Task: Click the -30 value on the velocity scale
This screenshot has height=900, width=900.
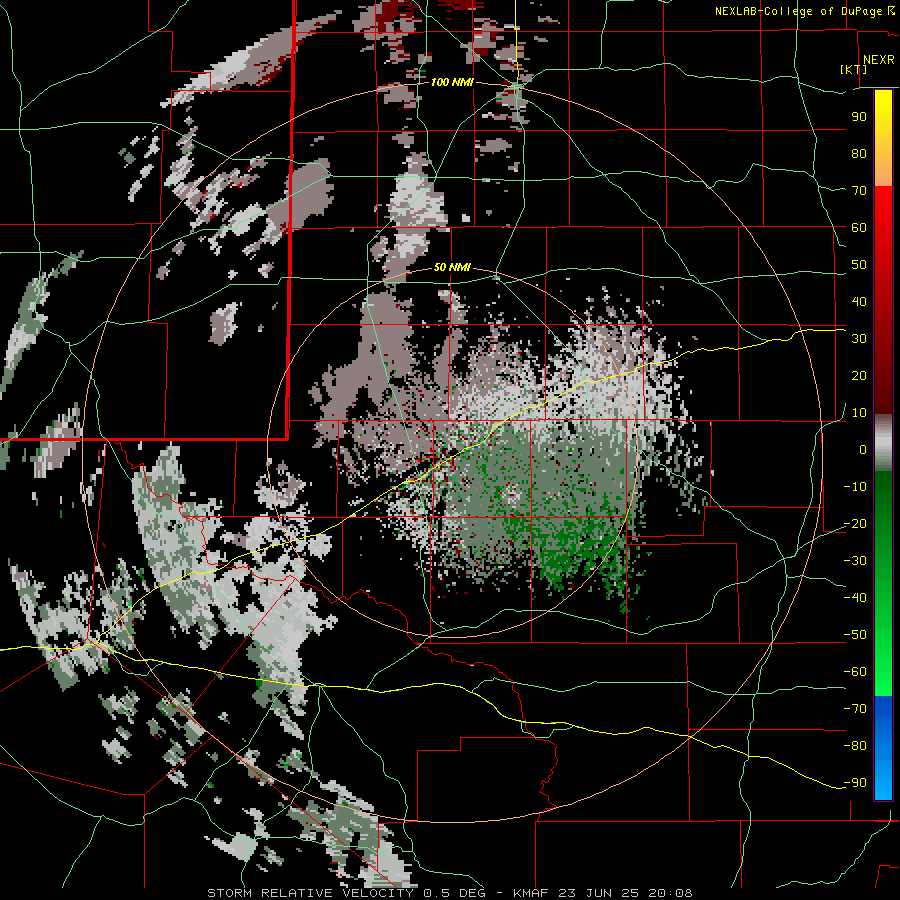Action: tap(855, 561)
